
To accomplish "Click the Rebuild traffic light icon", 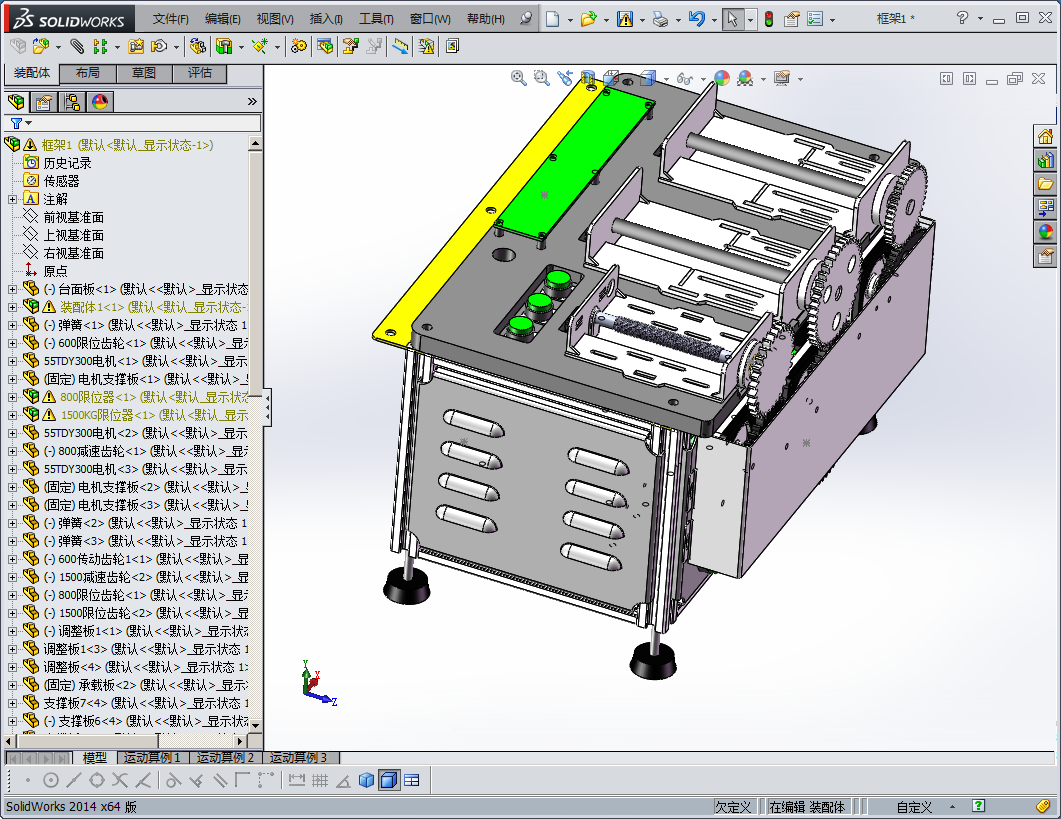I will coord(769,19).
